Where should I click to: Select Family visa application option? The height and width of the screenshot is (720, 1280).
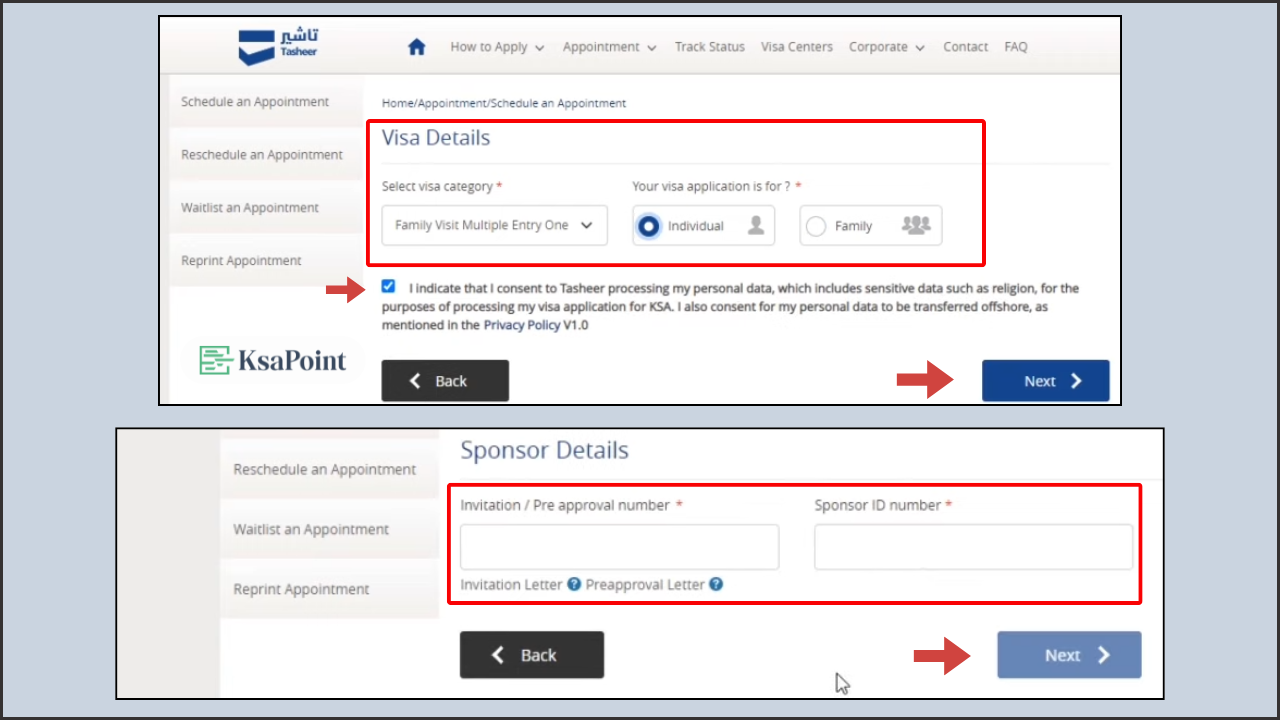point(870,226)
